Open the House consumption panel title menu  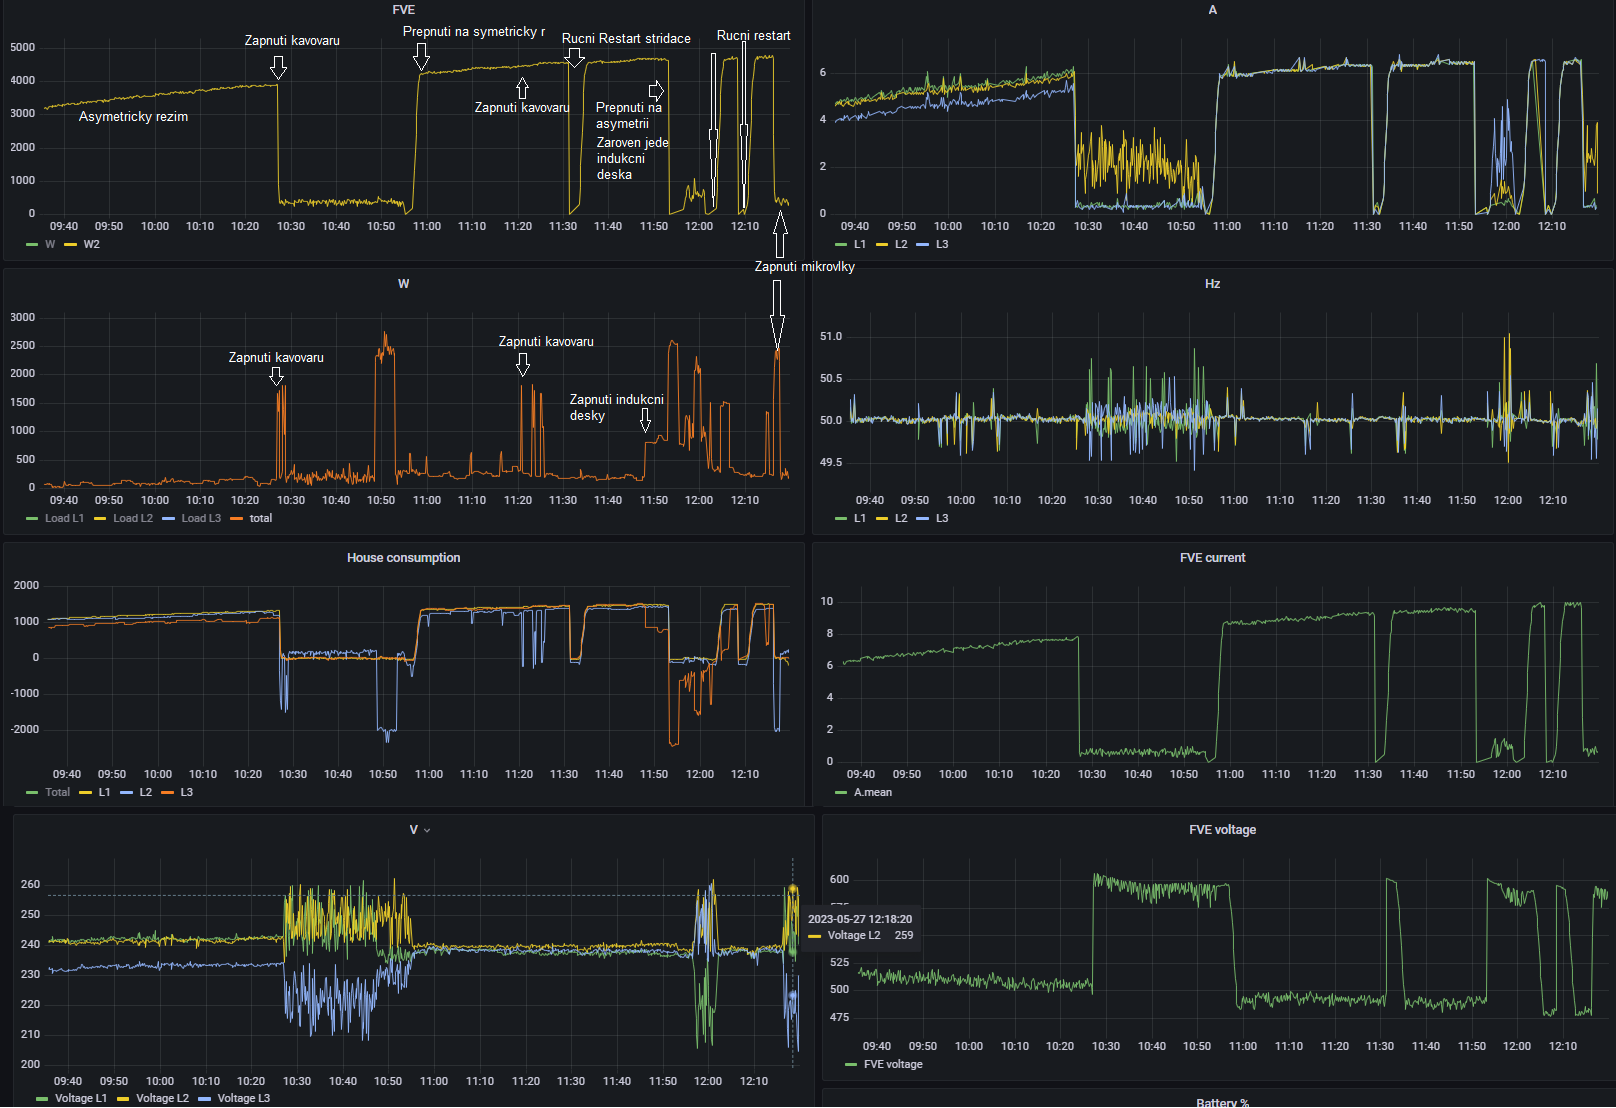403,558
